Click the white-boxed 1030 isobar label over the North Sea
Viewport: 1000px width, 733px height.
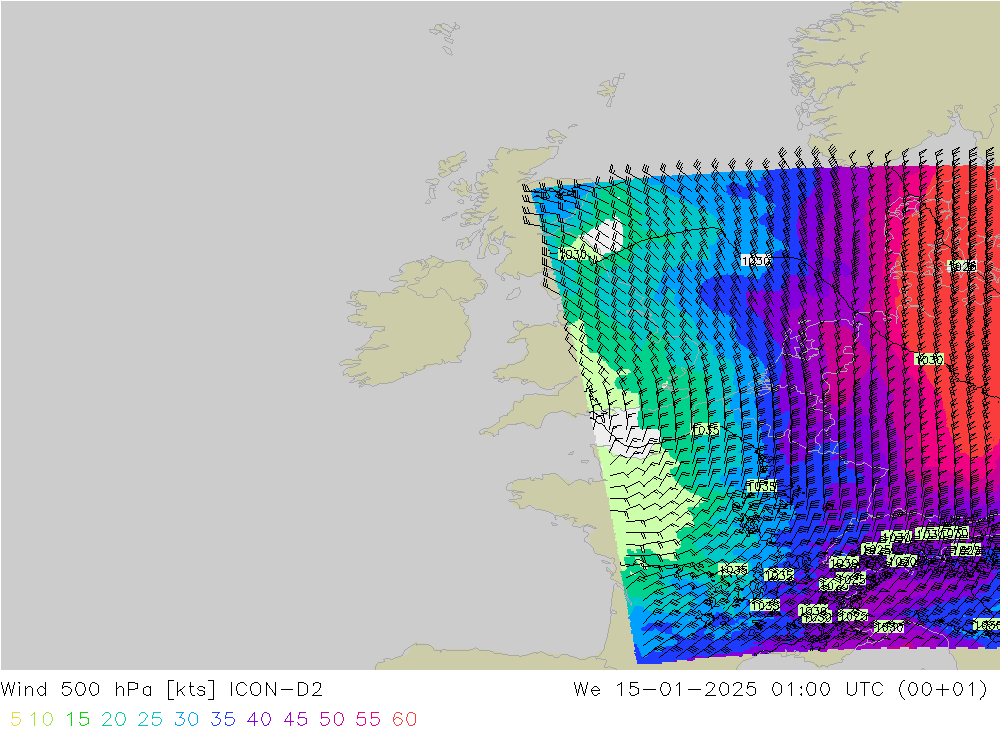[x=756, y=260]
